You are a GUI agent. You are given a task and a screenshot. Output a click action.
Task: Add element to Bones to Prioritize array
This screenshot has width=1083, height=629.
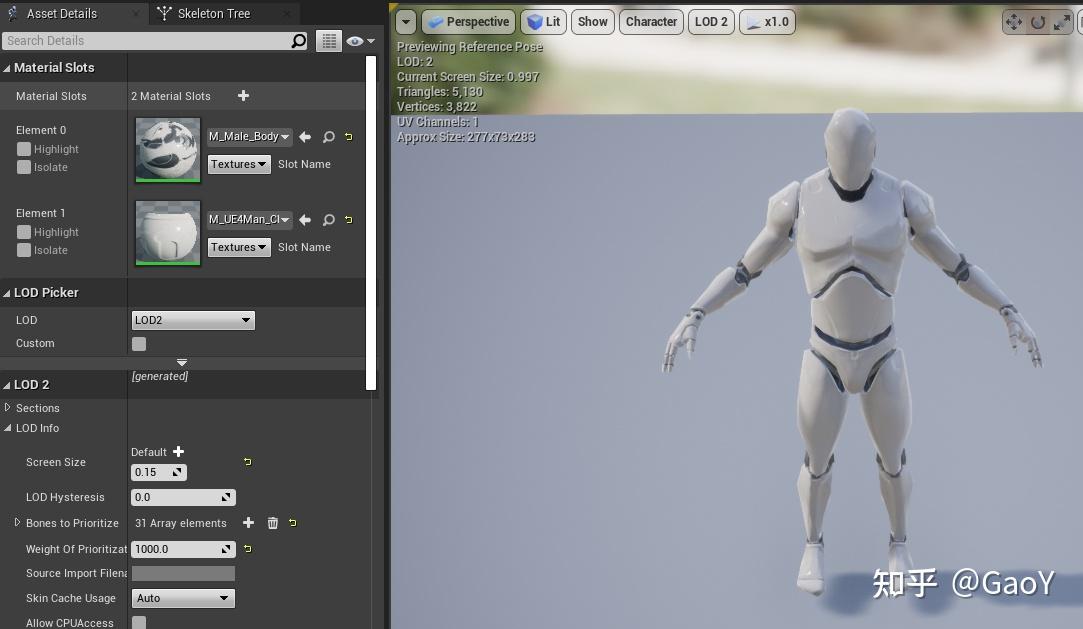(248, 522)
